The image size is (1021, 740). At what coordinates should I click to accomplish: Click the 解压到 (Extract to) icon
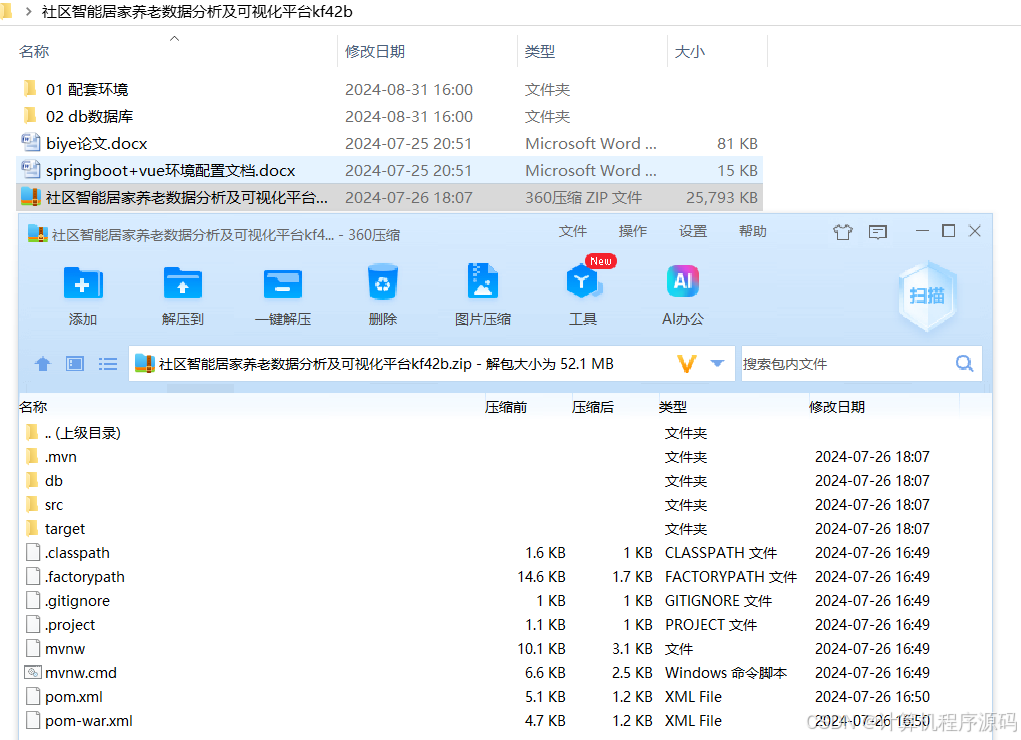tap(182, 283)
